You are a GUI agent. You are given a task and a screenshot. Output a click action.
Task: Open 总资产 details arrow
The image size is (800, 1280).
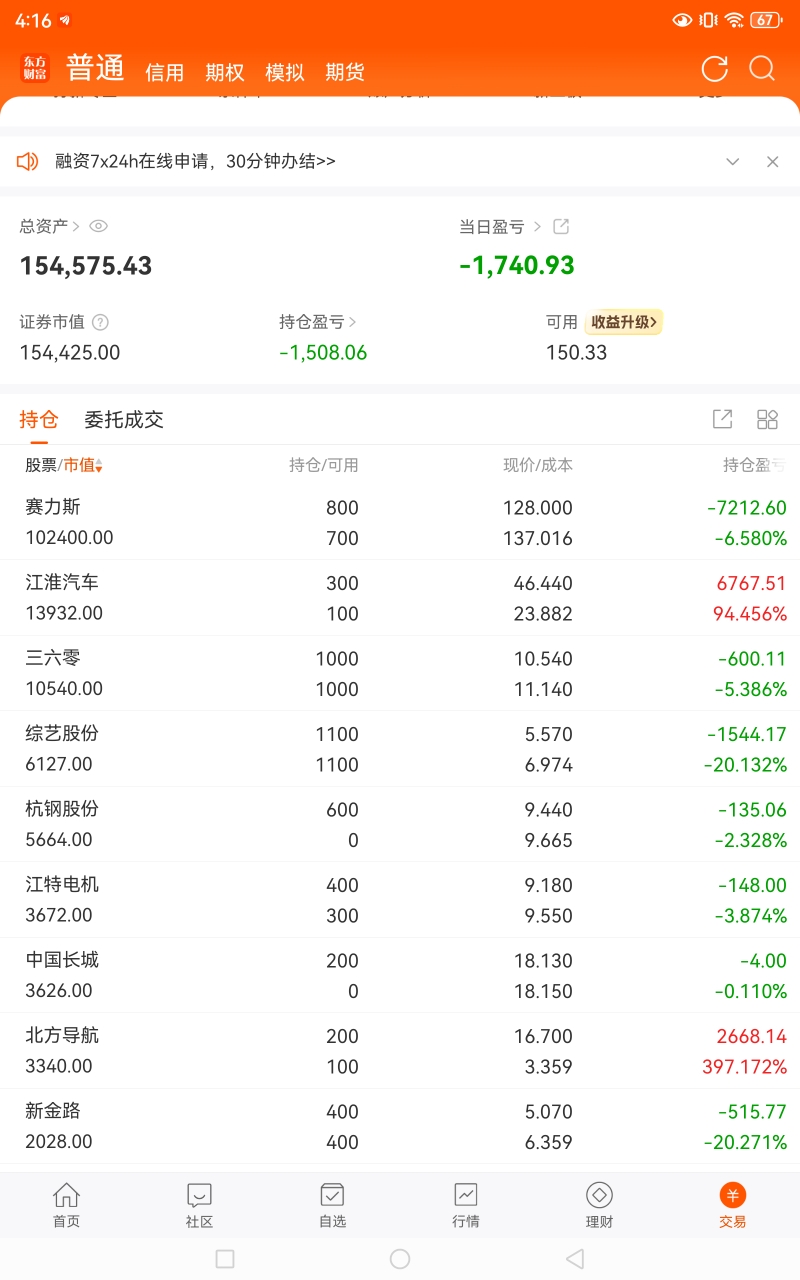click(76, 227)
